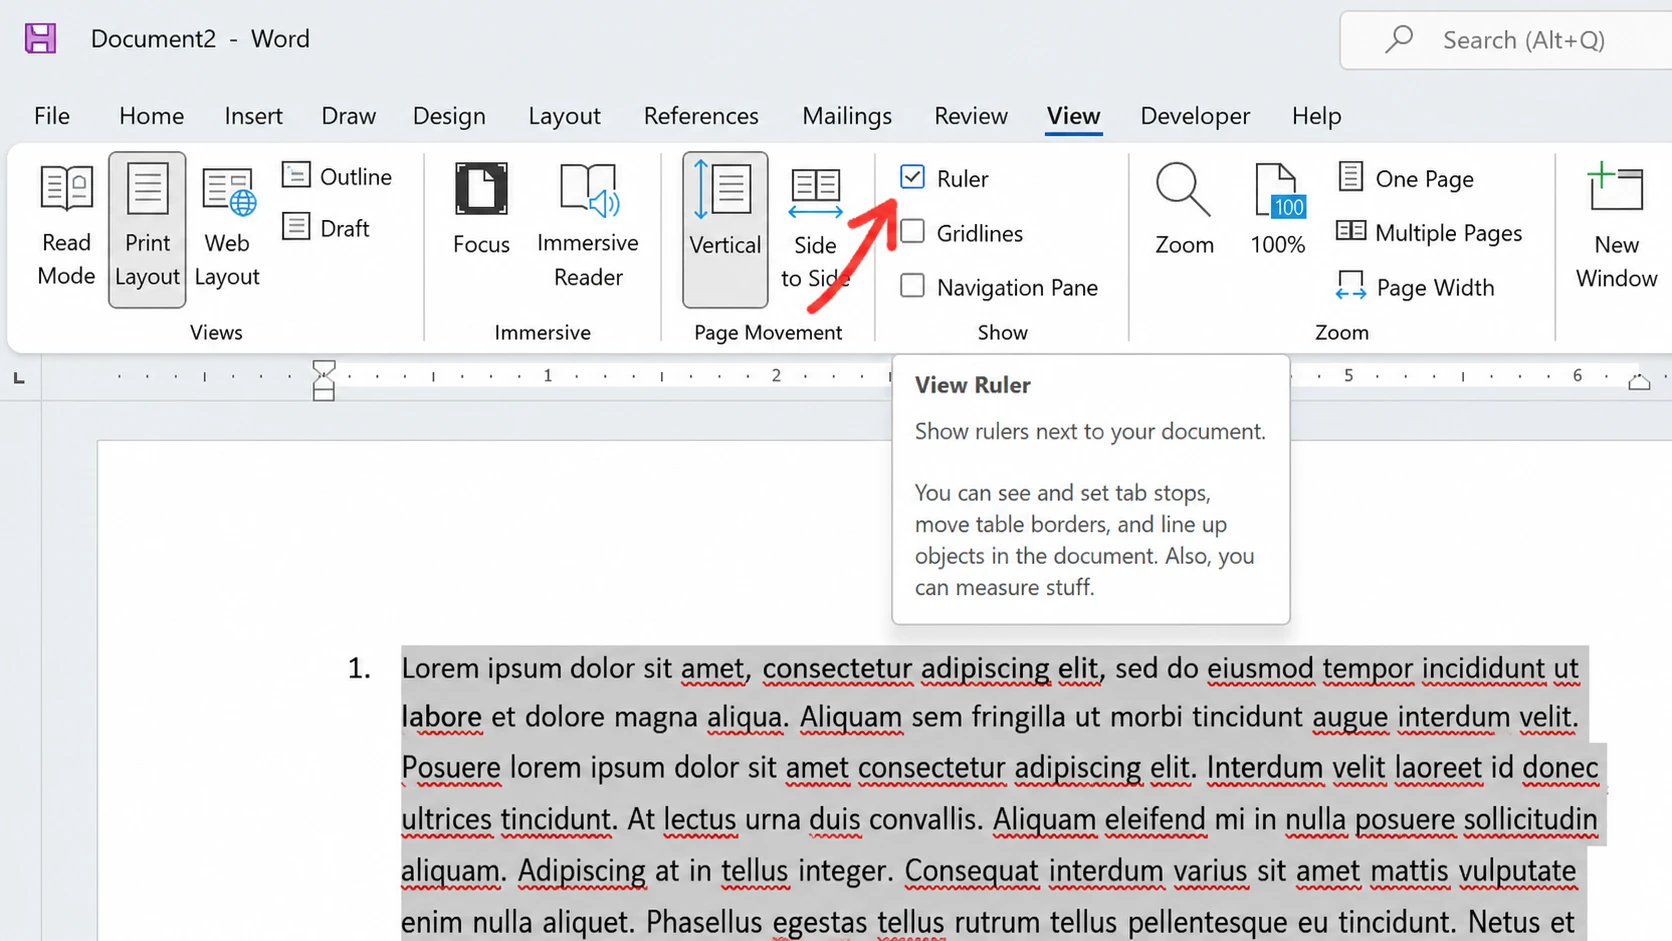Select Vertical page movement
1672x941 pixels.
coord(725,229)
